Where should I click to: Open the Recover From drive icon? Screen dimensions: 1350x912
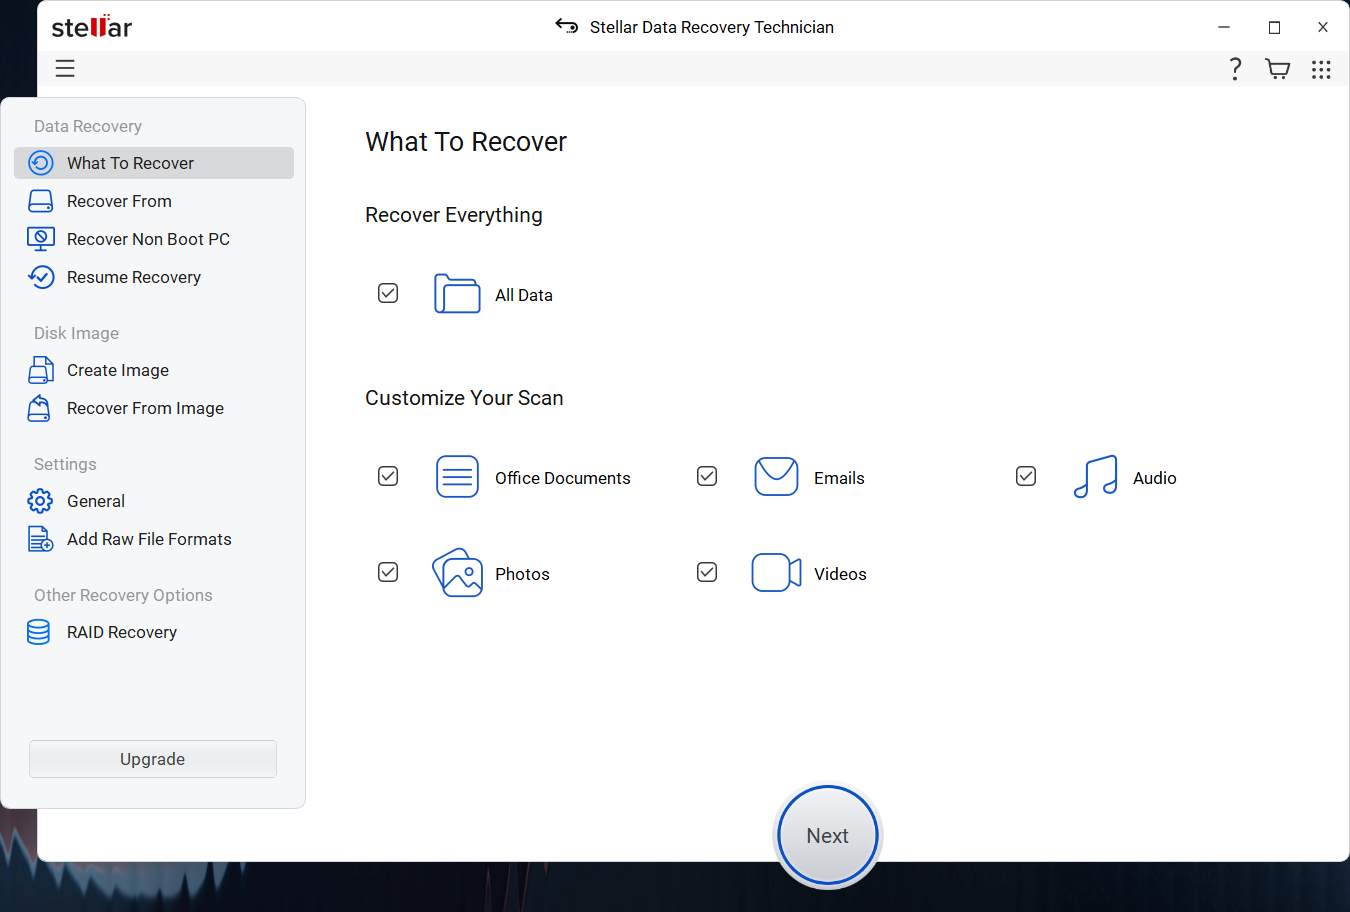pyautogui.click(x=41, y=201)
